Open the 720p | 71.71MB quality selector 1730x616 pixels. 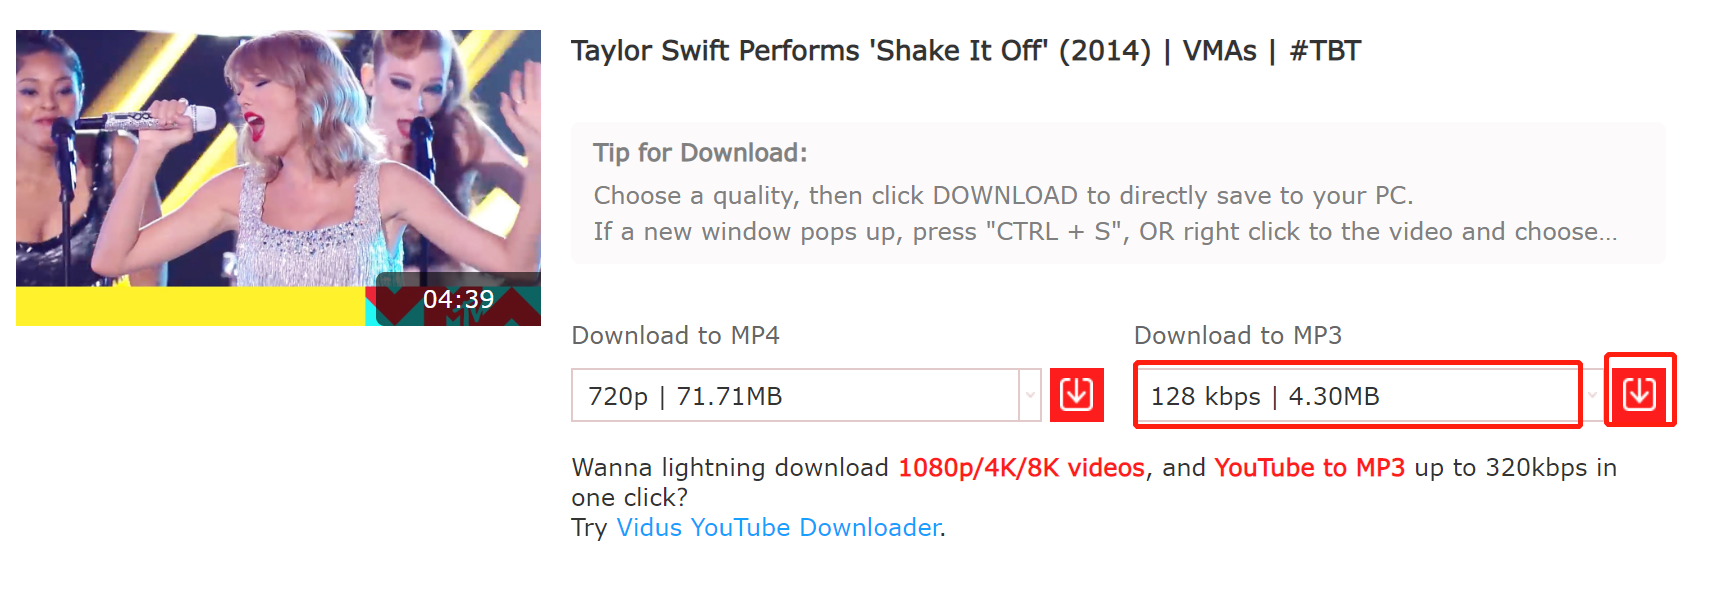806,396
